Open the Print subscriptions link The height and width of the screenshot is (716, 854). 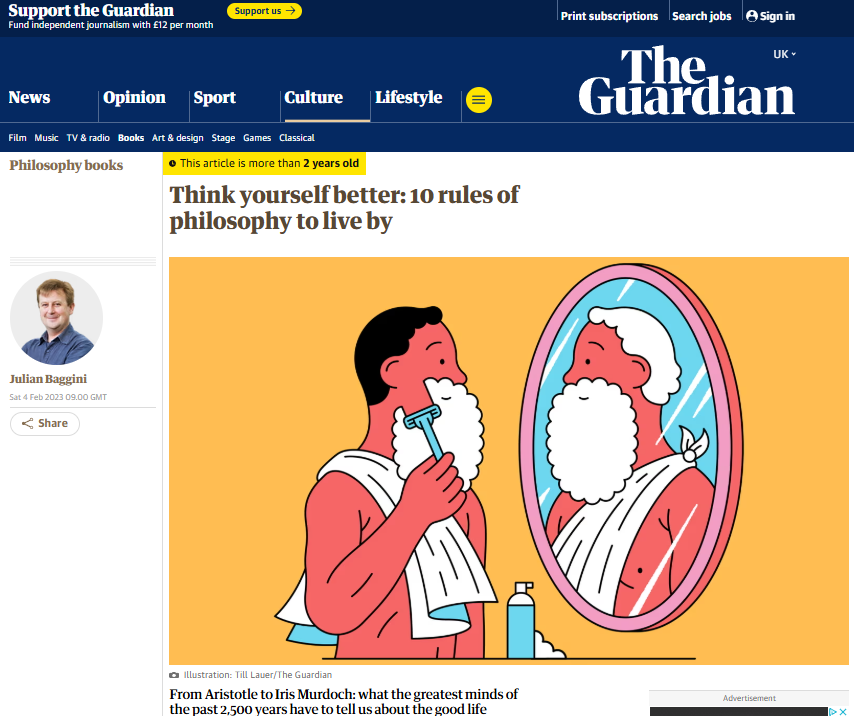pyautogui.click(x=609, y=16)
